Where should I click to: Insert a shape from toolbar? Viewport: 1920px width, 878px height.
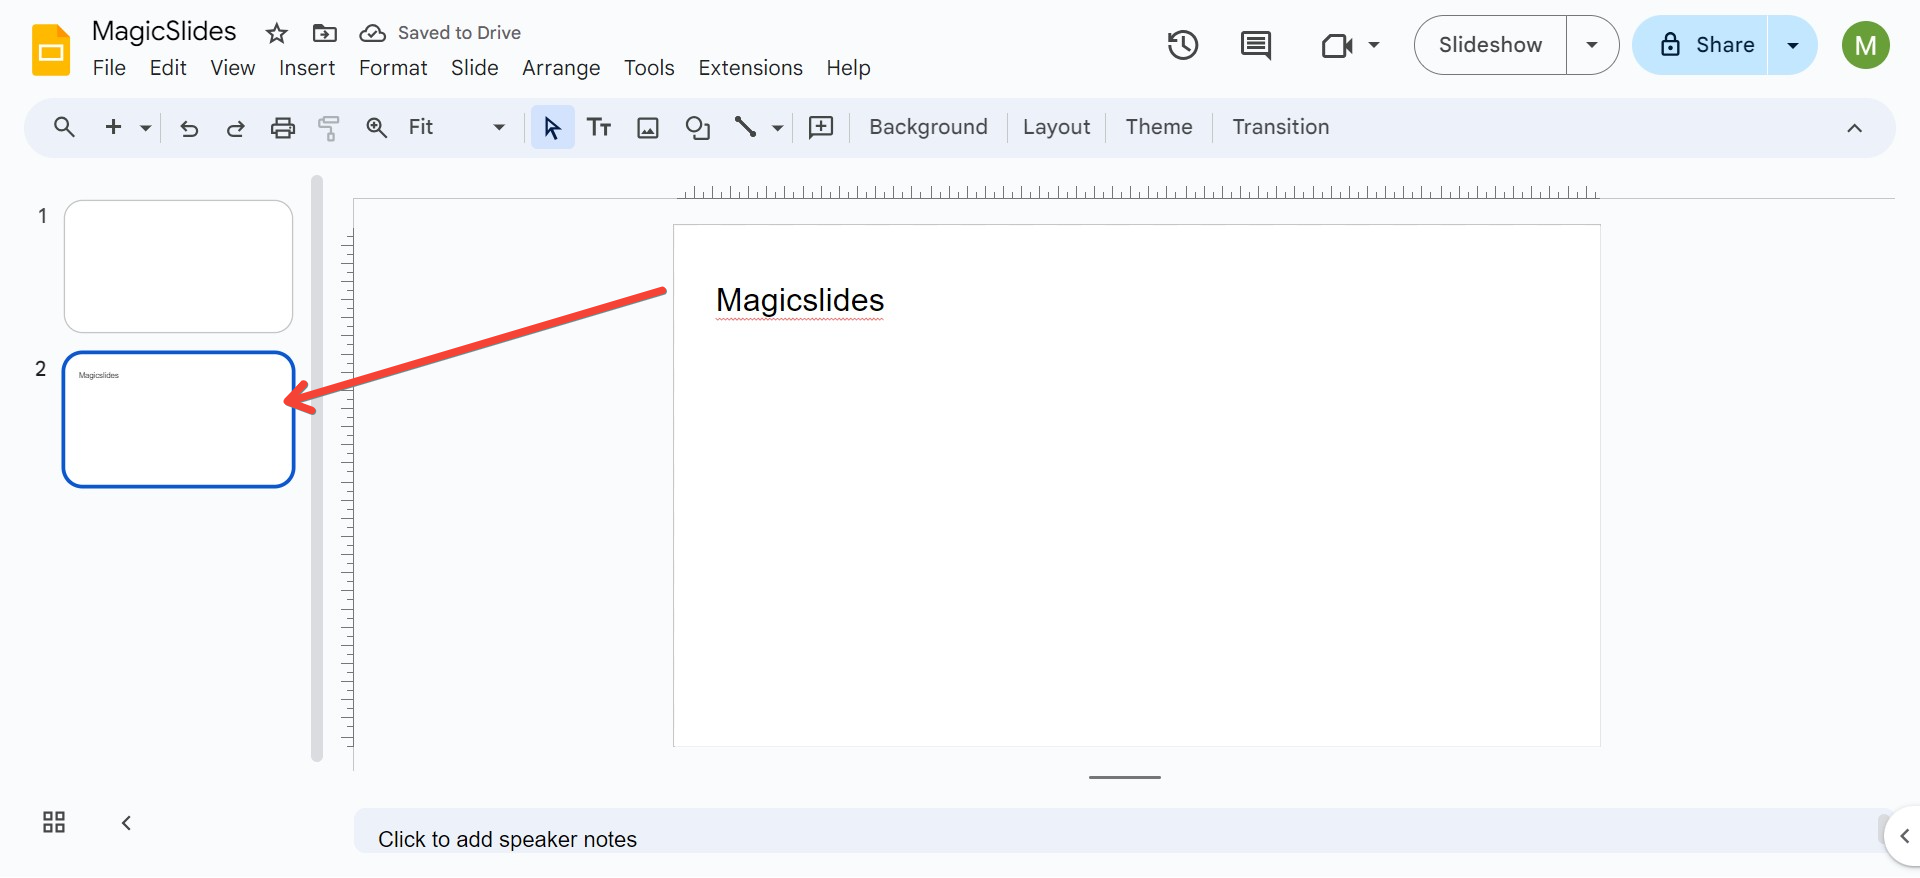[697, 128]
